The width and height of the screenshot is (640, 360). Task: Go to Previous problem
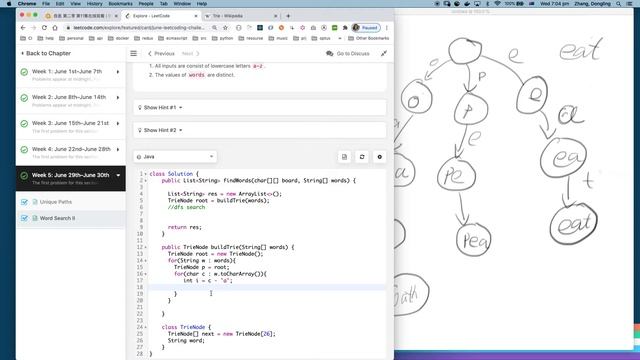pos(161,53)
